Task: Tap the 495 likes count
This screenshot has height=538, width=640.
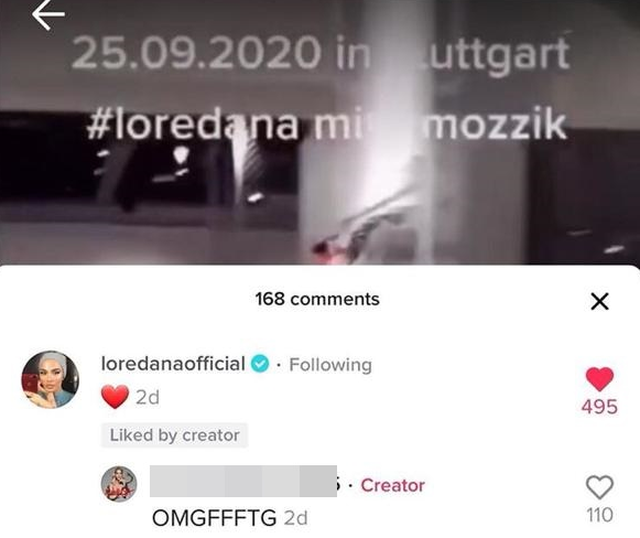Action: 600,407
